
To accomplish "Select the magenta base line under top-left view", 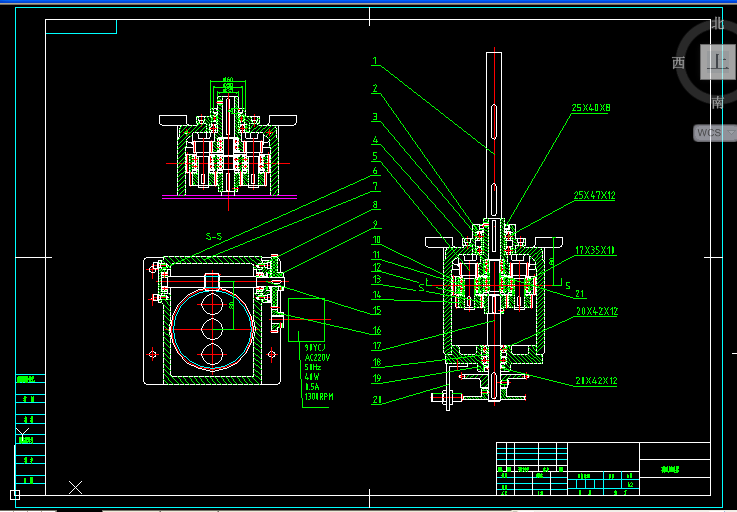I will (229, 197).
